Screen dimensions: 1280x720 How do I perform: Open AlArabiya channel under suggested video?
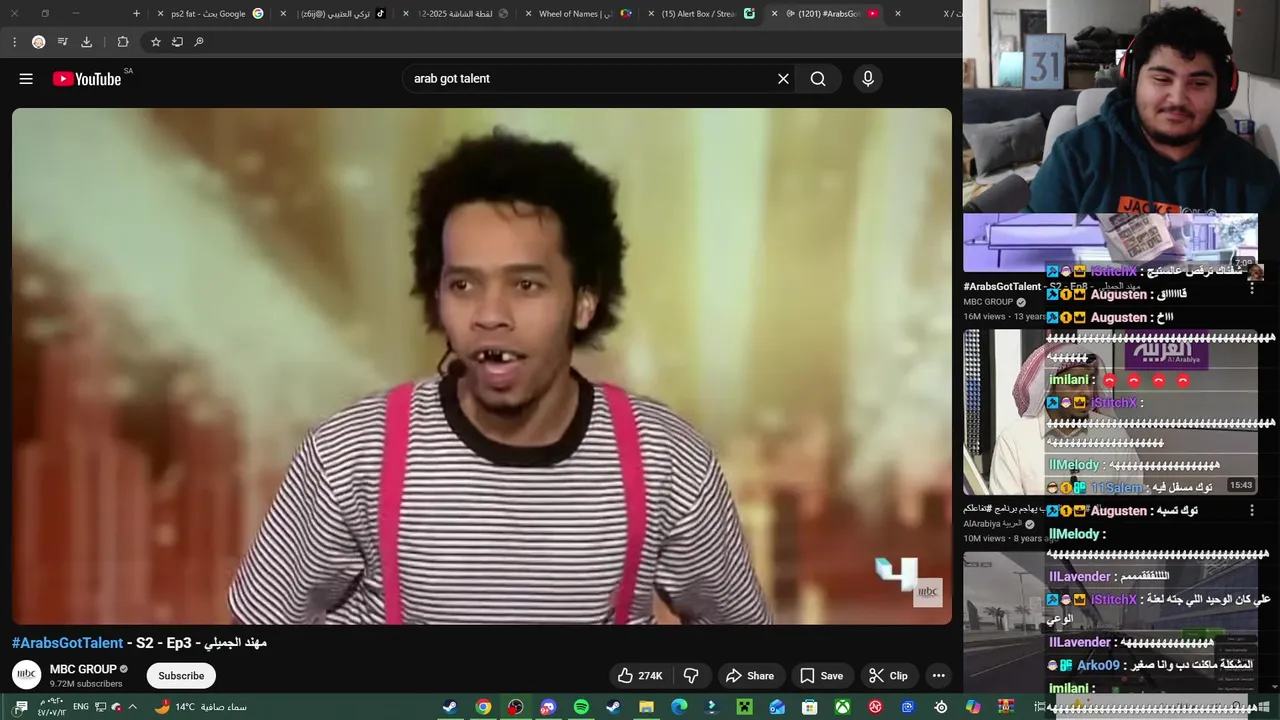point(993,524)
